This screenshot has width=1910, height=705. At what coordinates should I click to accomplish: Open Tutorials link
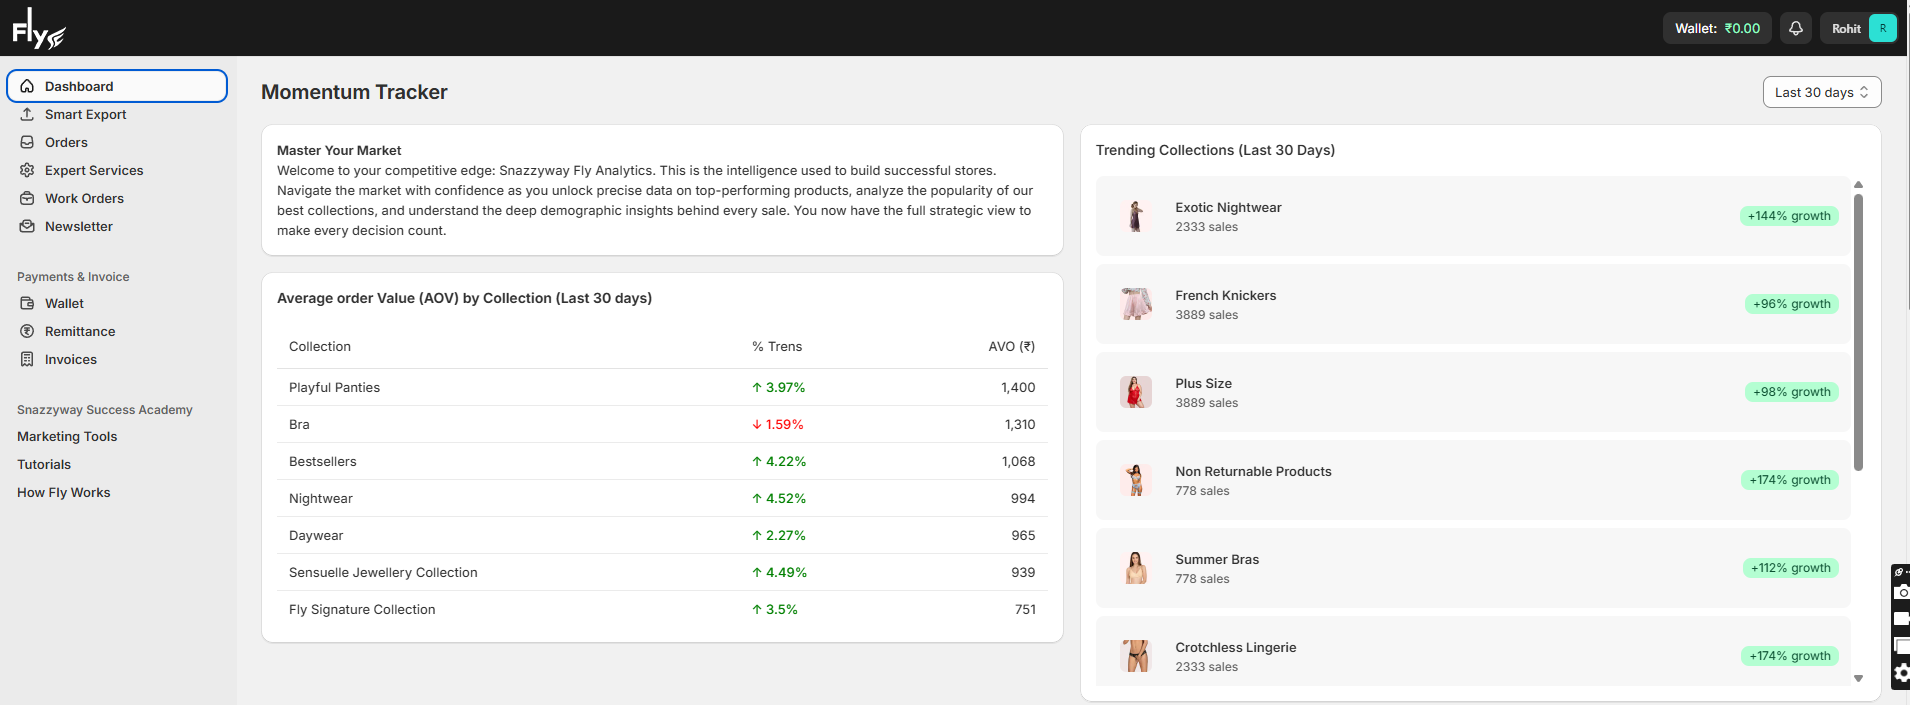click(x=44, y=464)
